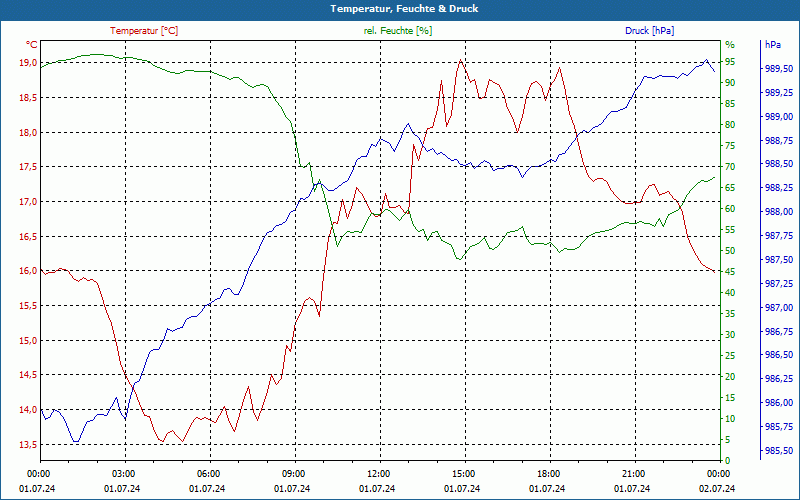Pick the '14,0' temperature axis value
The height and width of the screenshot is (500, 800).
(x=28, y=410)
